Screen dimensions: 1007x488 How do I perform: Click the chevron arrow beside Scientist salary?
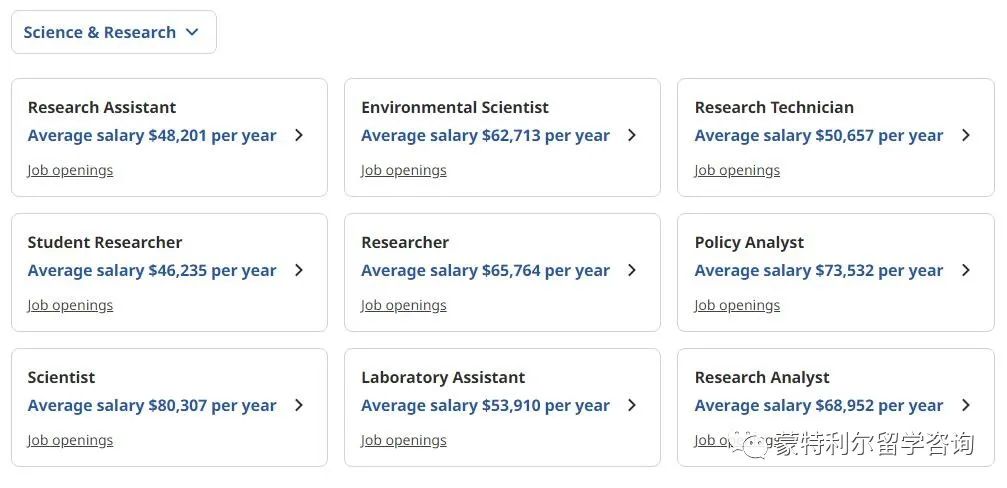coord(299,405)
